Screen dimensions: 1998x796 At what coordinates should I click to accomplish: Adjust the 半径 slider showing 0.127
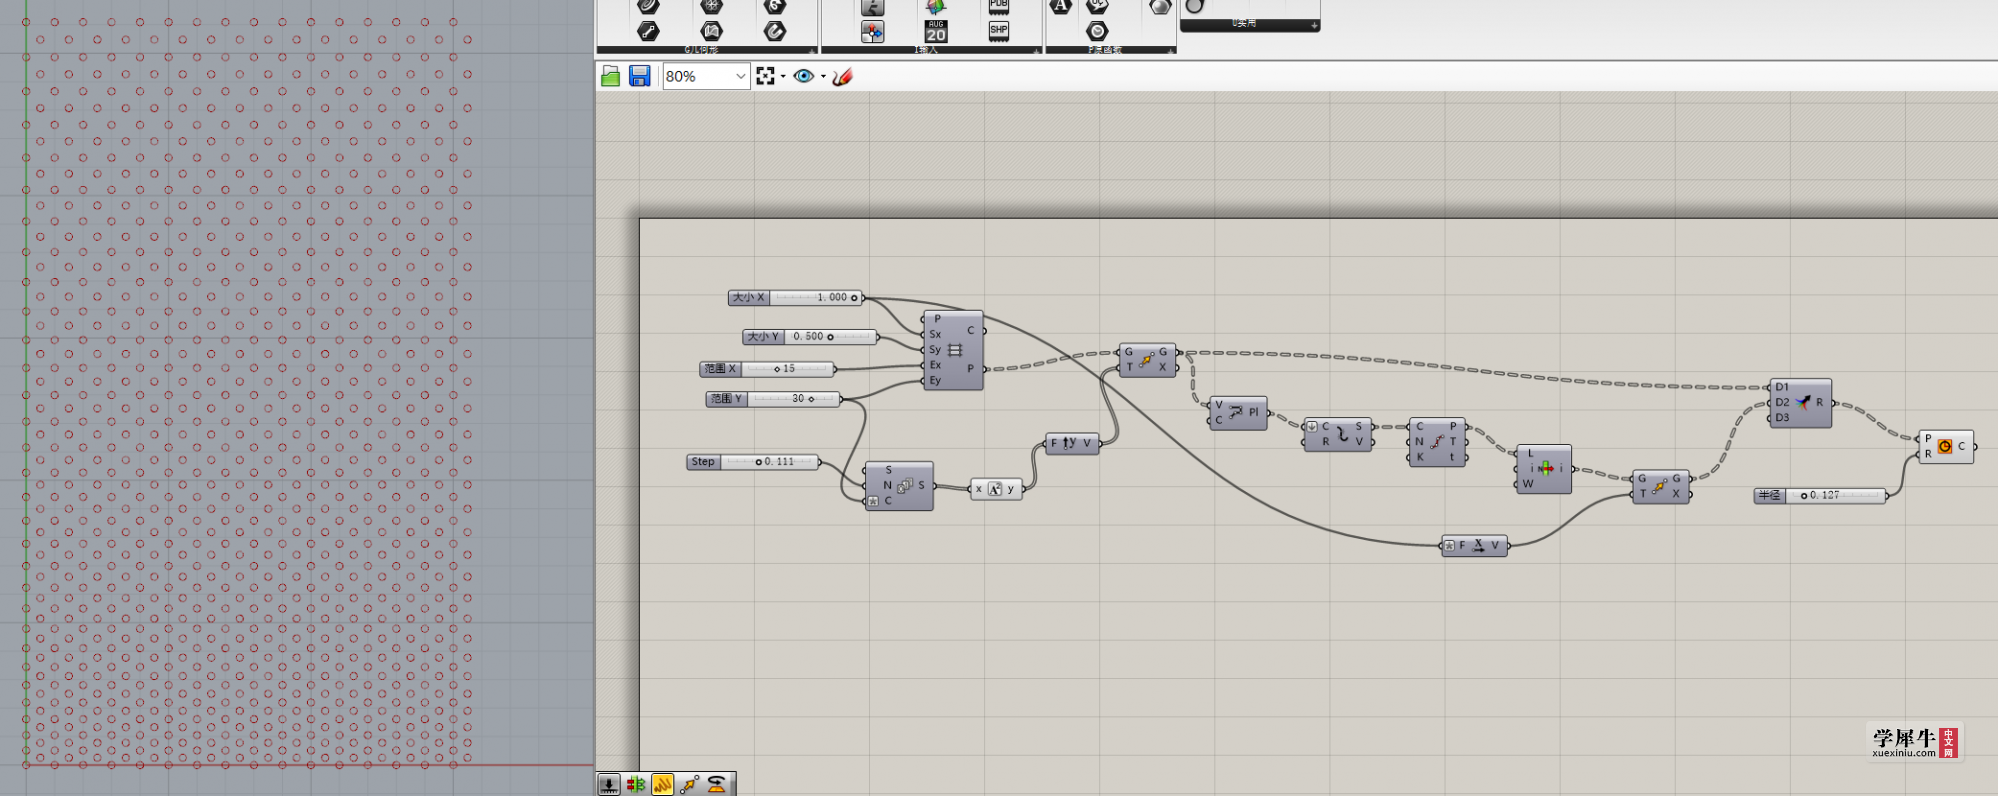coord(1821,495)
